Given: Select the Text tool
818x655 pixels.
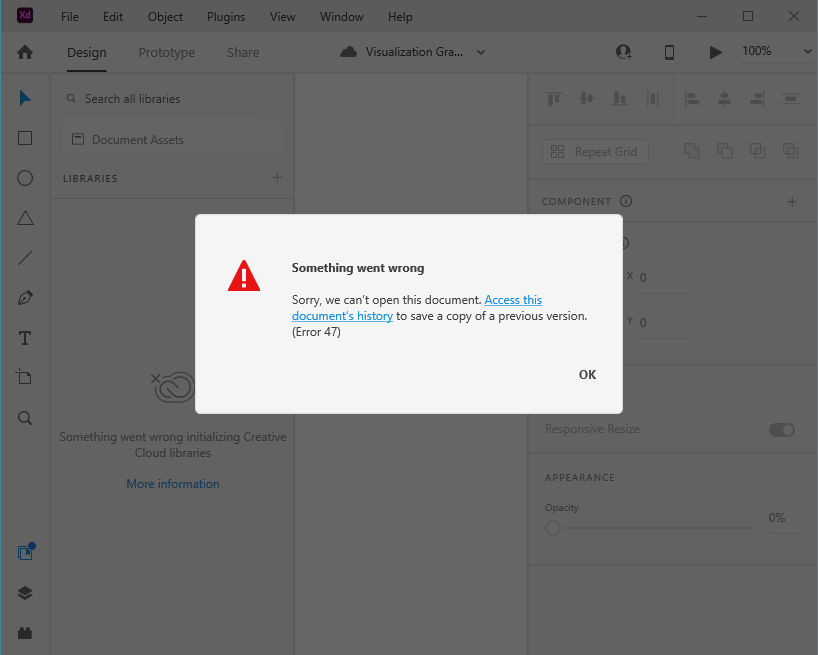Looking at the screenshot, I should click(x=24, y=338).
